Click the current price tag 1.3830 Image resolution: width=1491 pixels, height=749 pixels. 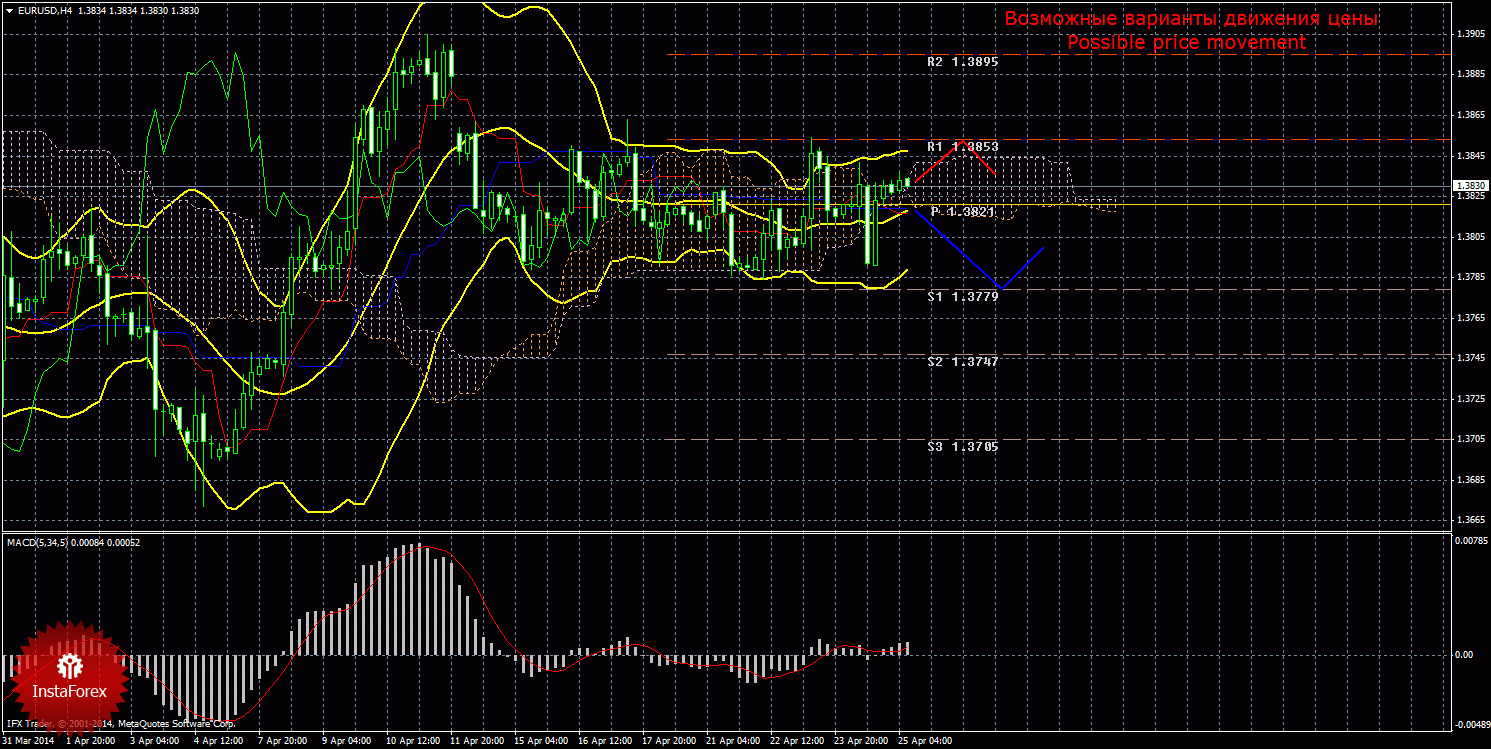coord(1469,186)
